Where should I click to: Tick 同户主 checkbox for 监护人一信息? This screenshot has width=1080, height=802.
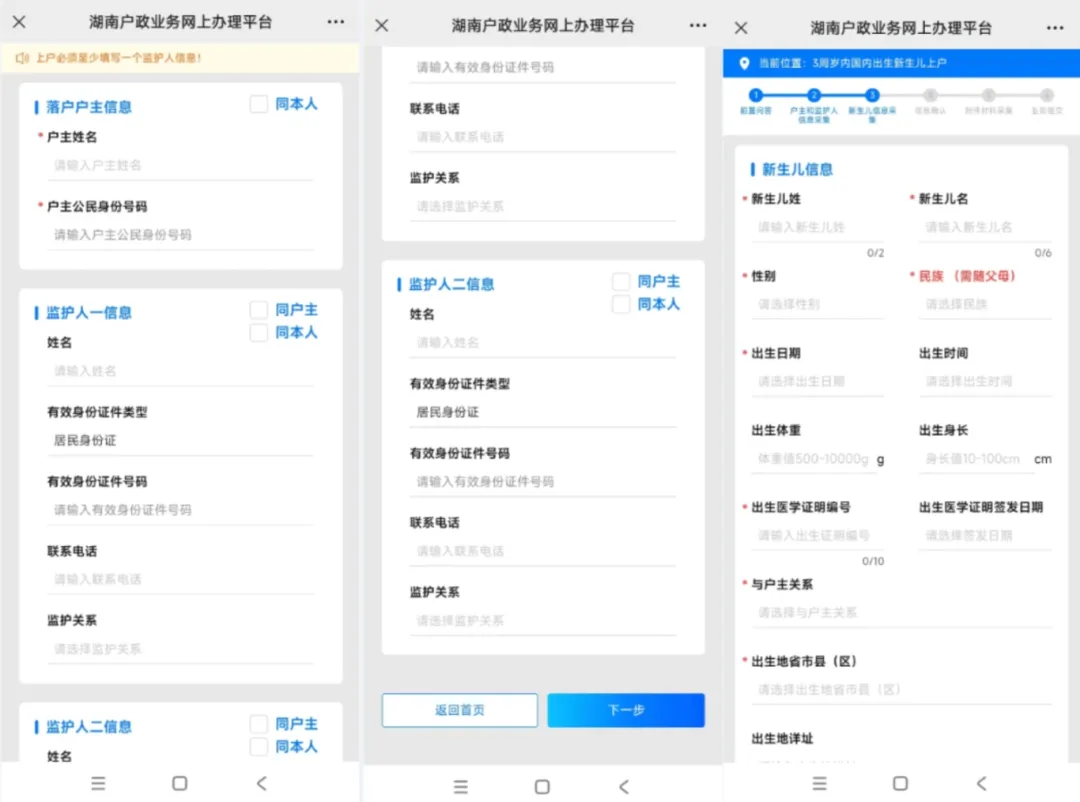[259, 310]
